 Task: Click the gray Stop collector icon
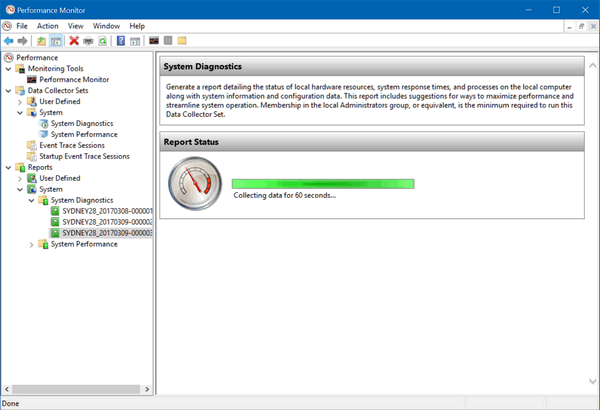click(168, 40)
